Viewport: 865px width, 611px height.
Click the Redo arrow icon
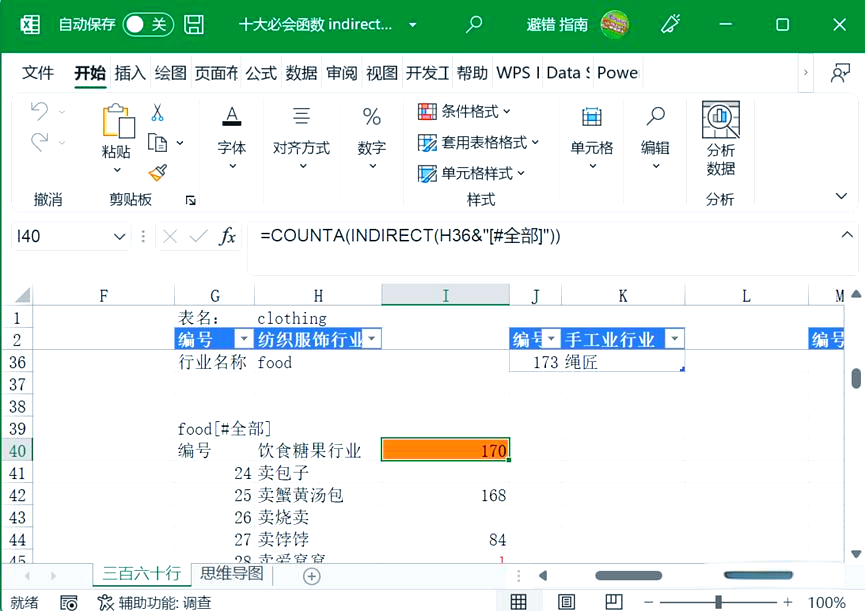[39, 142]
